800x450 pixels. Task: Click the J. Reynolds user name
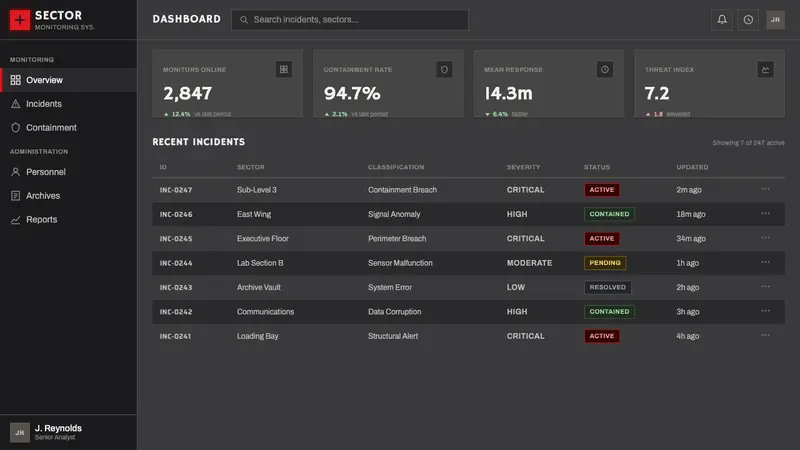58,428
